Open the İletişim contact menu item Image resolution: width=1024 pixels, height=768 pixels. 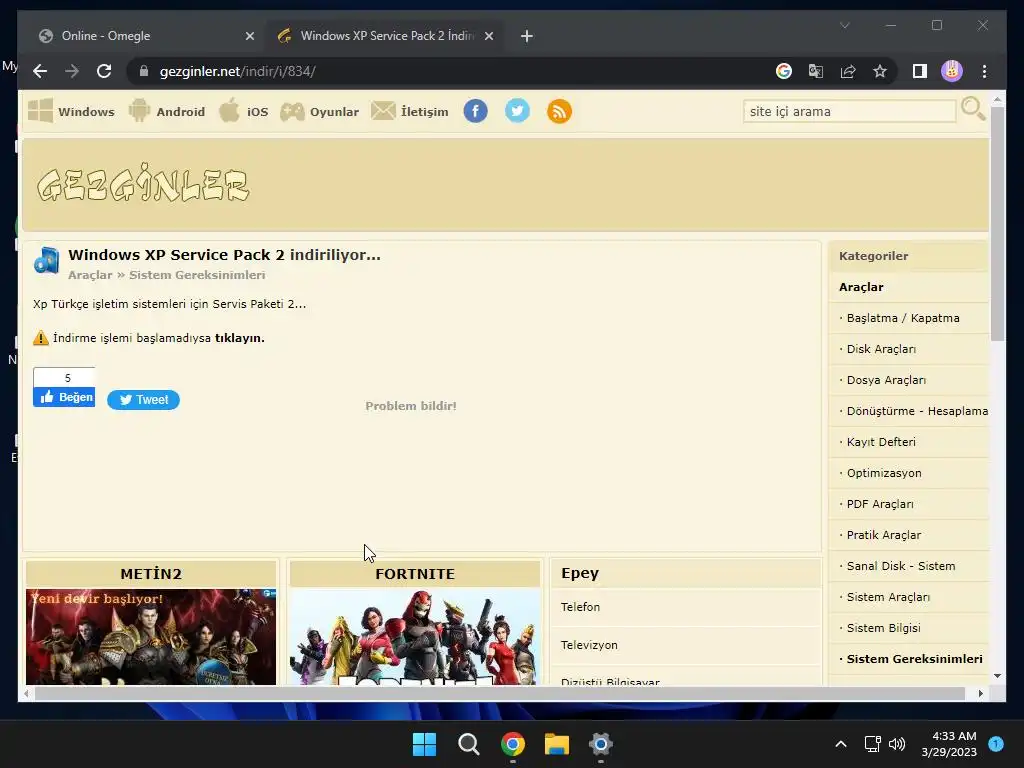(409, 112)
